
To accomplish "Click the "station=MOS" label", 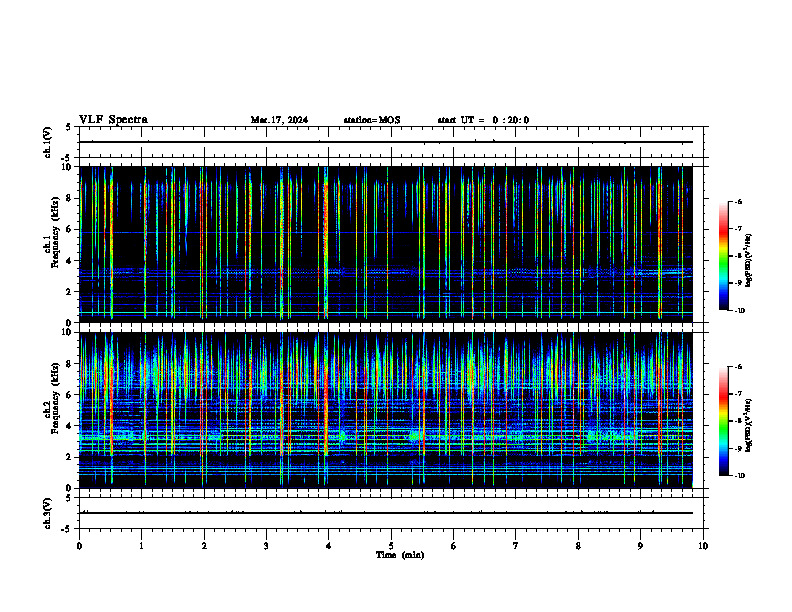I will pos(372,120).
